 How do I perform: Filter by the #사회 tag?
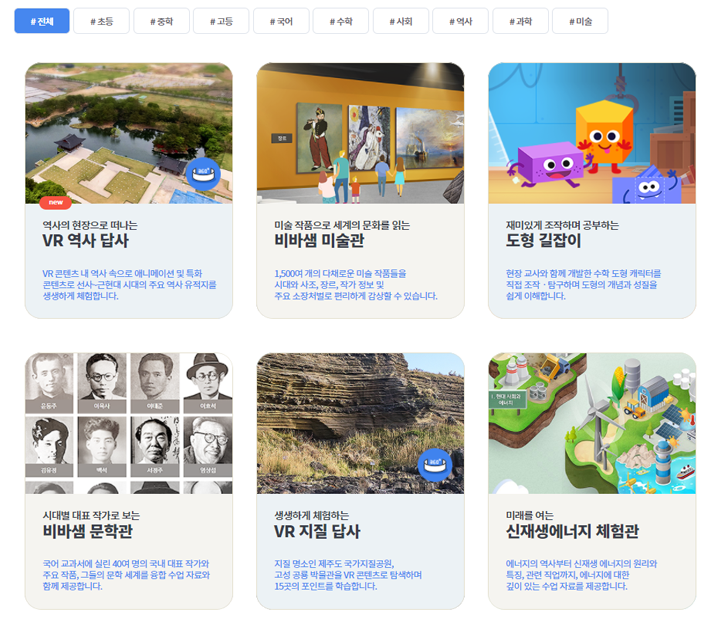click(401, 21)
